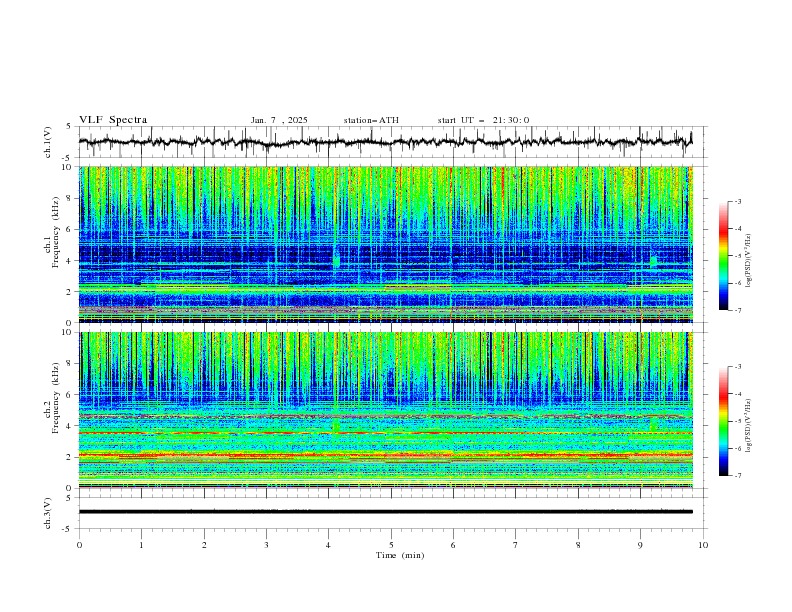The height and width of the screenshot is (612, 792).
Task: Click the ch.3 voltage trace band
Action: 386,512
